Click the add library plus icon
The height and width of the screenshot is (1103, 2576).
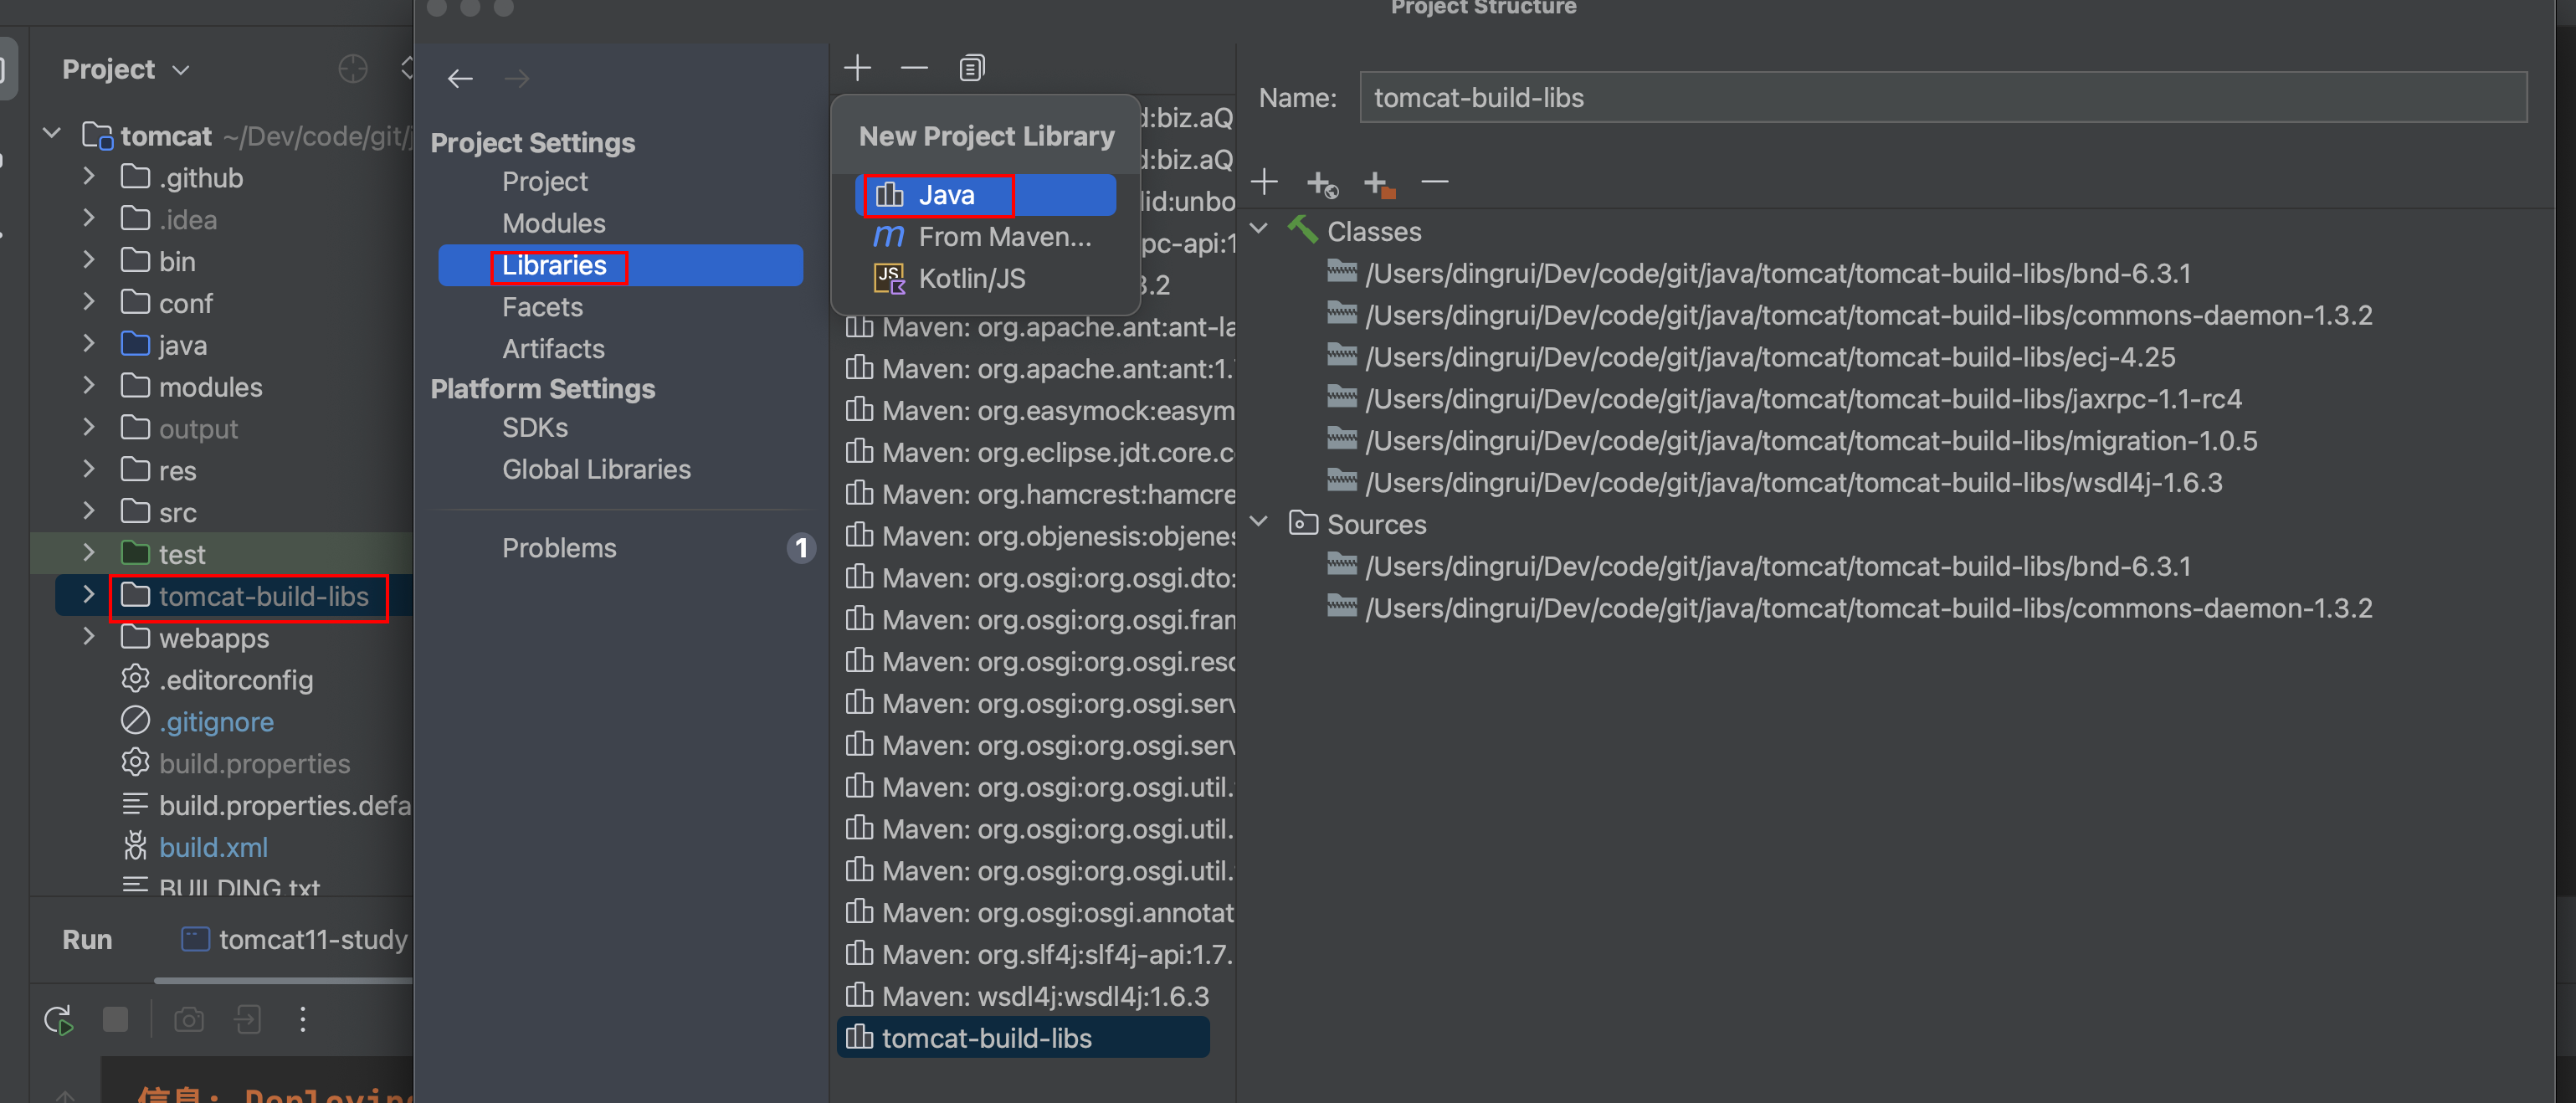coord(857,68)
